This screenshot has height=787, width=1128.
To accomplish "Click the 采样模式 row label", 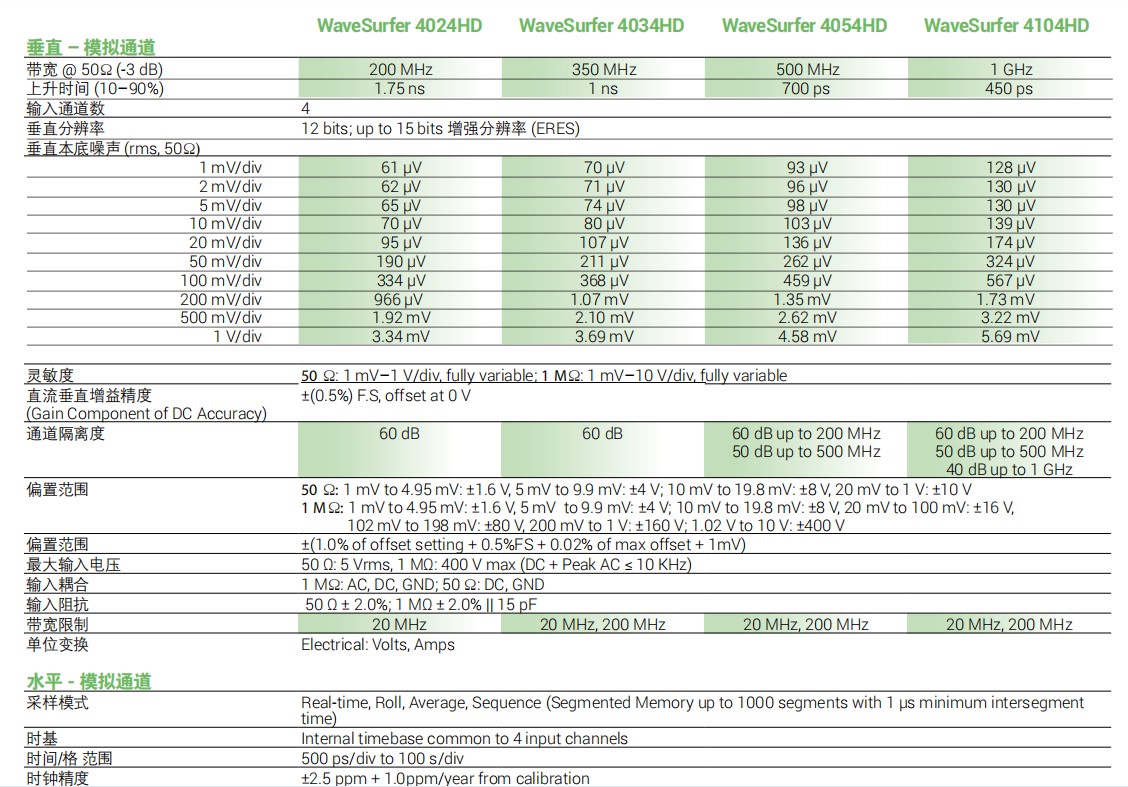I will (x=58, y=703).
